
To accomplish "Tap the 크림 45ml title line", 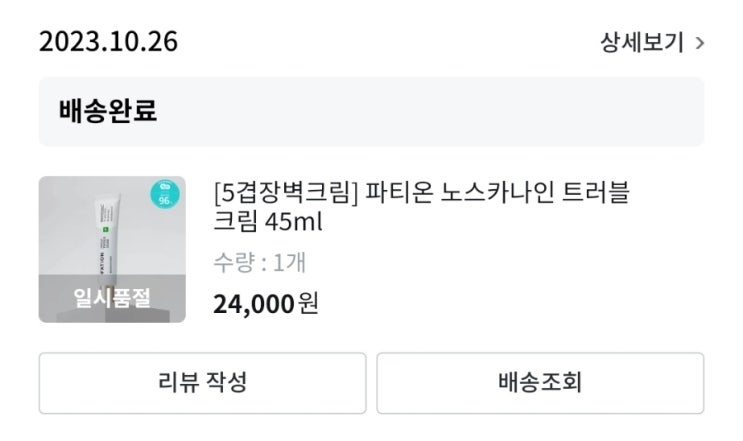I will click(x=269, y=221).
